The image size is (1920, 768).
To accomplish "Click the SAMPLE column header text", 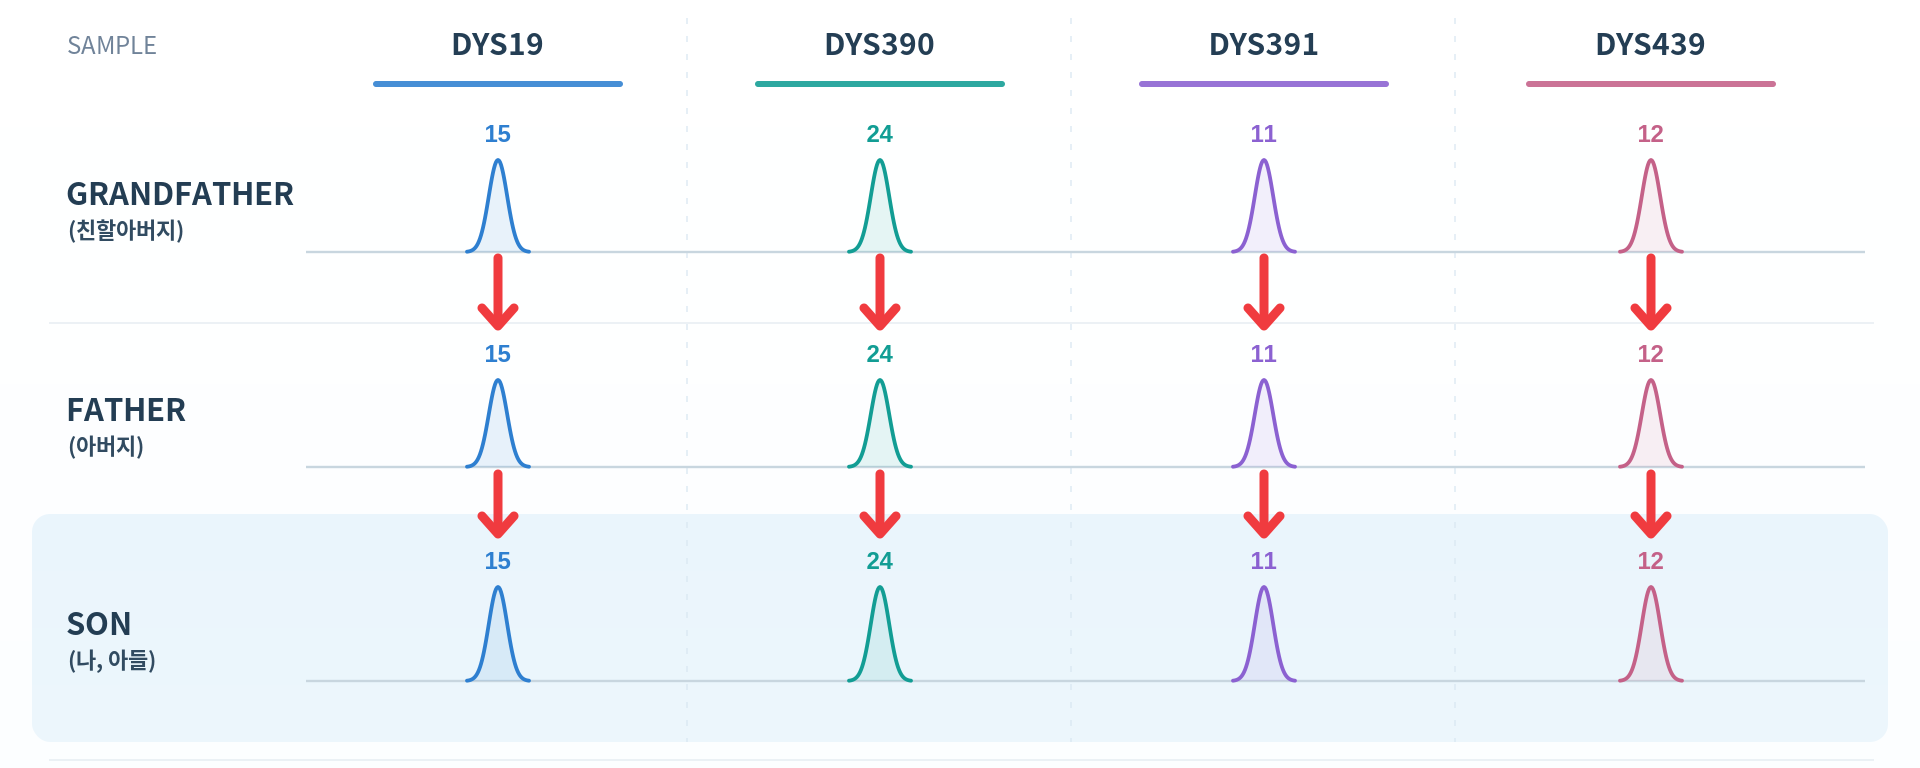I will 112,46.
